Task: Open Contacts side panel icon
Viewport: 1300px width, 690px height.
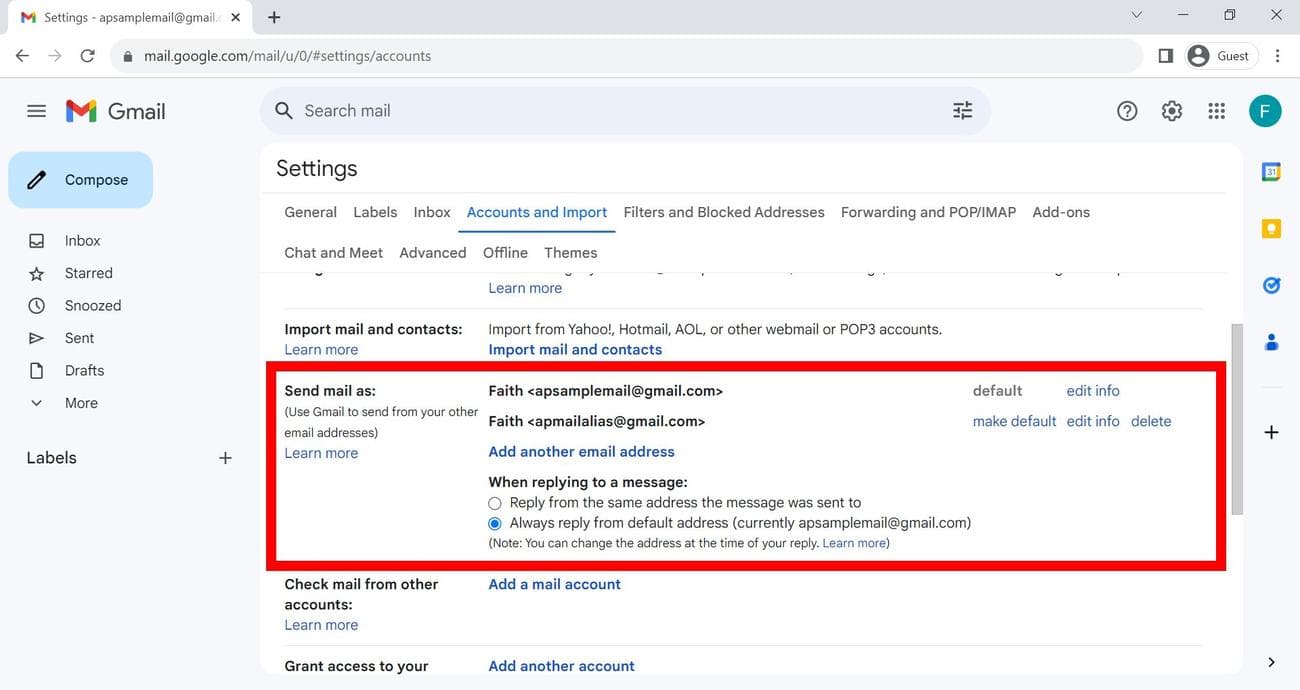Action: (1271, 343)
